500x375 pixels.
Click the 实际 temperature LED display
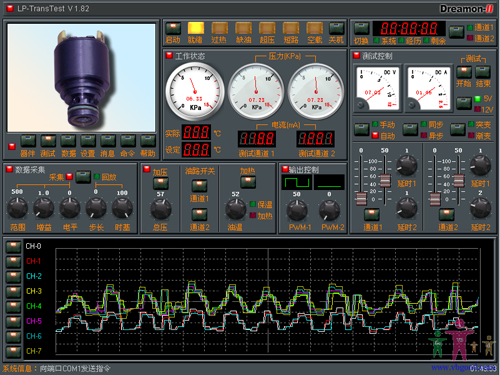click(196, 132)
